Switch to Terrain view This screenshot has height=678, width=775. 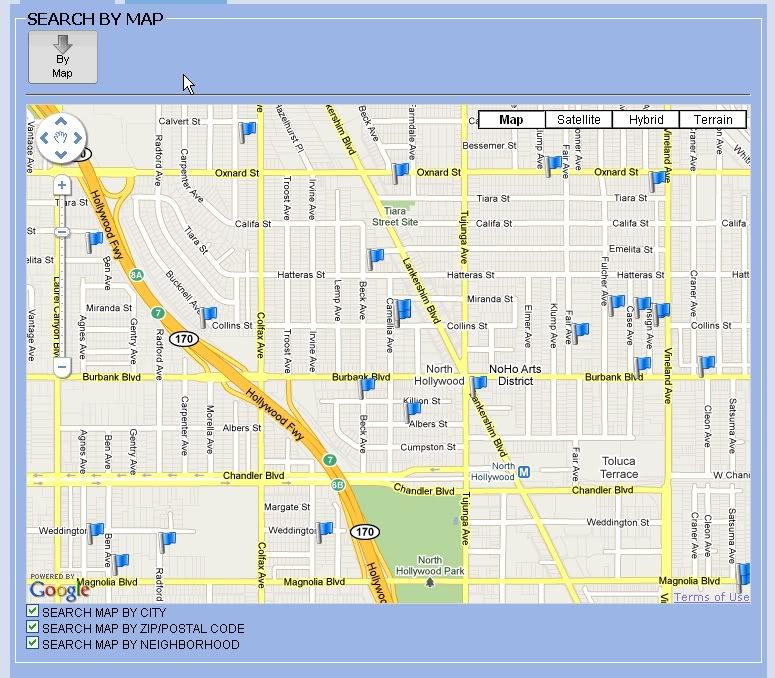tap(713, 120)
